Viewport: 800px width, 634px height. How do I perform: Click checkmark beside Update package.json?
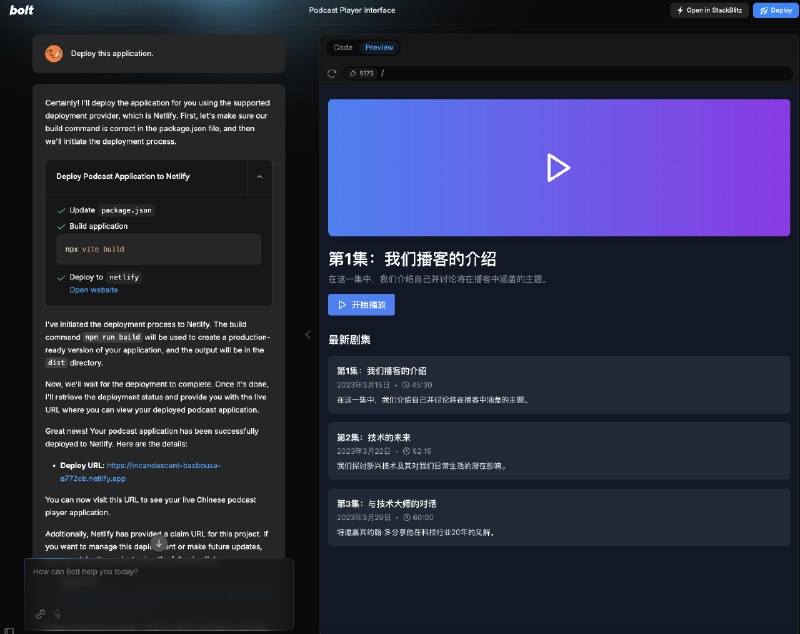point(61,211)
